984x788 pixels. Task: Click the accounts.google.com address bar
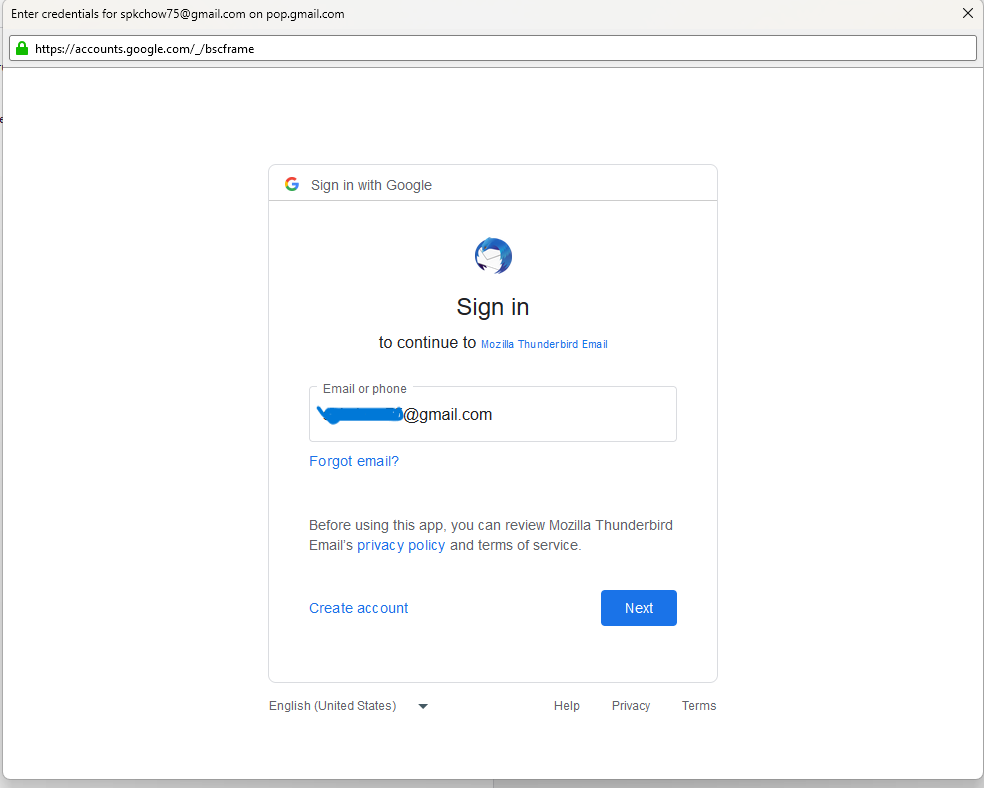[493, 48]
